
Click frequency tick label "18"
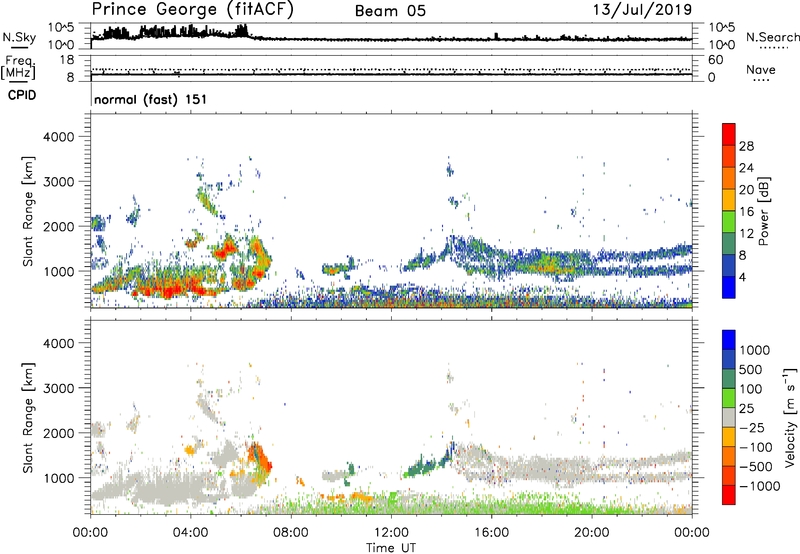(x=67, y=60)
